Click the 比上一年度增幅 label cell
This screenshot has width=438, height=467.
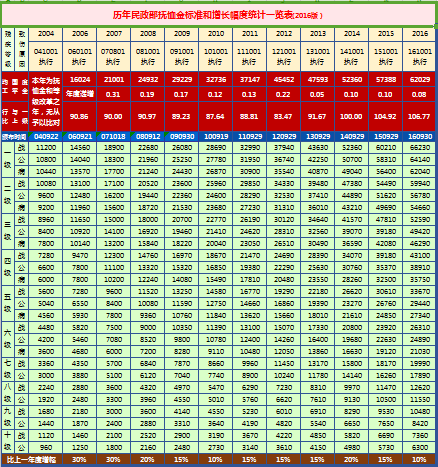click(x=32, y=460)
